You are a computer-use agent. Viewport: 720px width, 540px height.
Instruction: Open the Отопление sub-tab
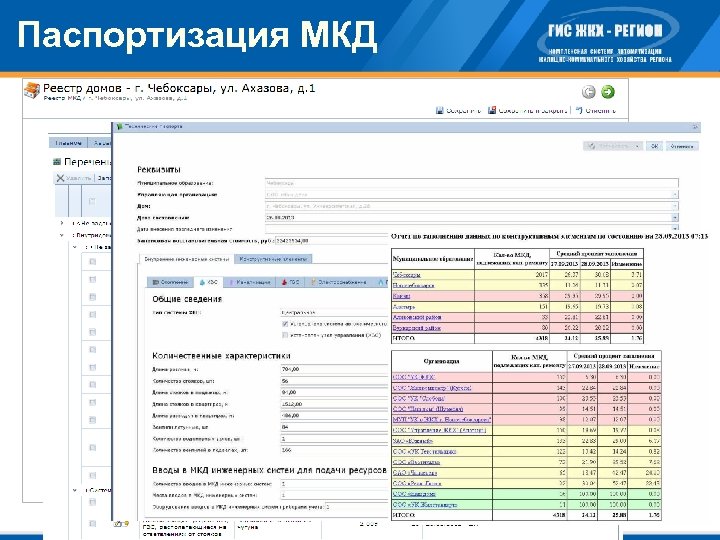coord(170,282)
